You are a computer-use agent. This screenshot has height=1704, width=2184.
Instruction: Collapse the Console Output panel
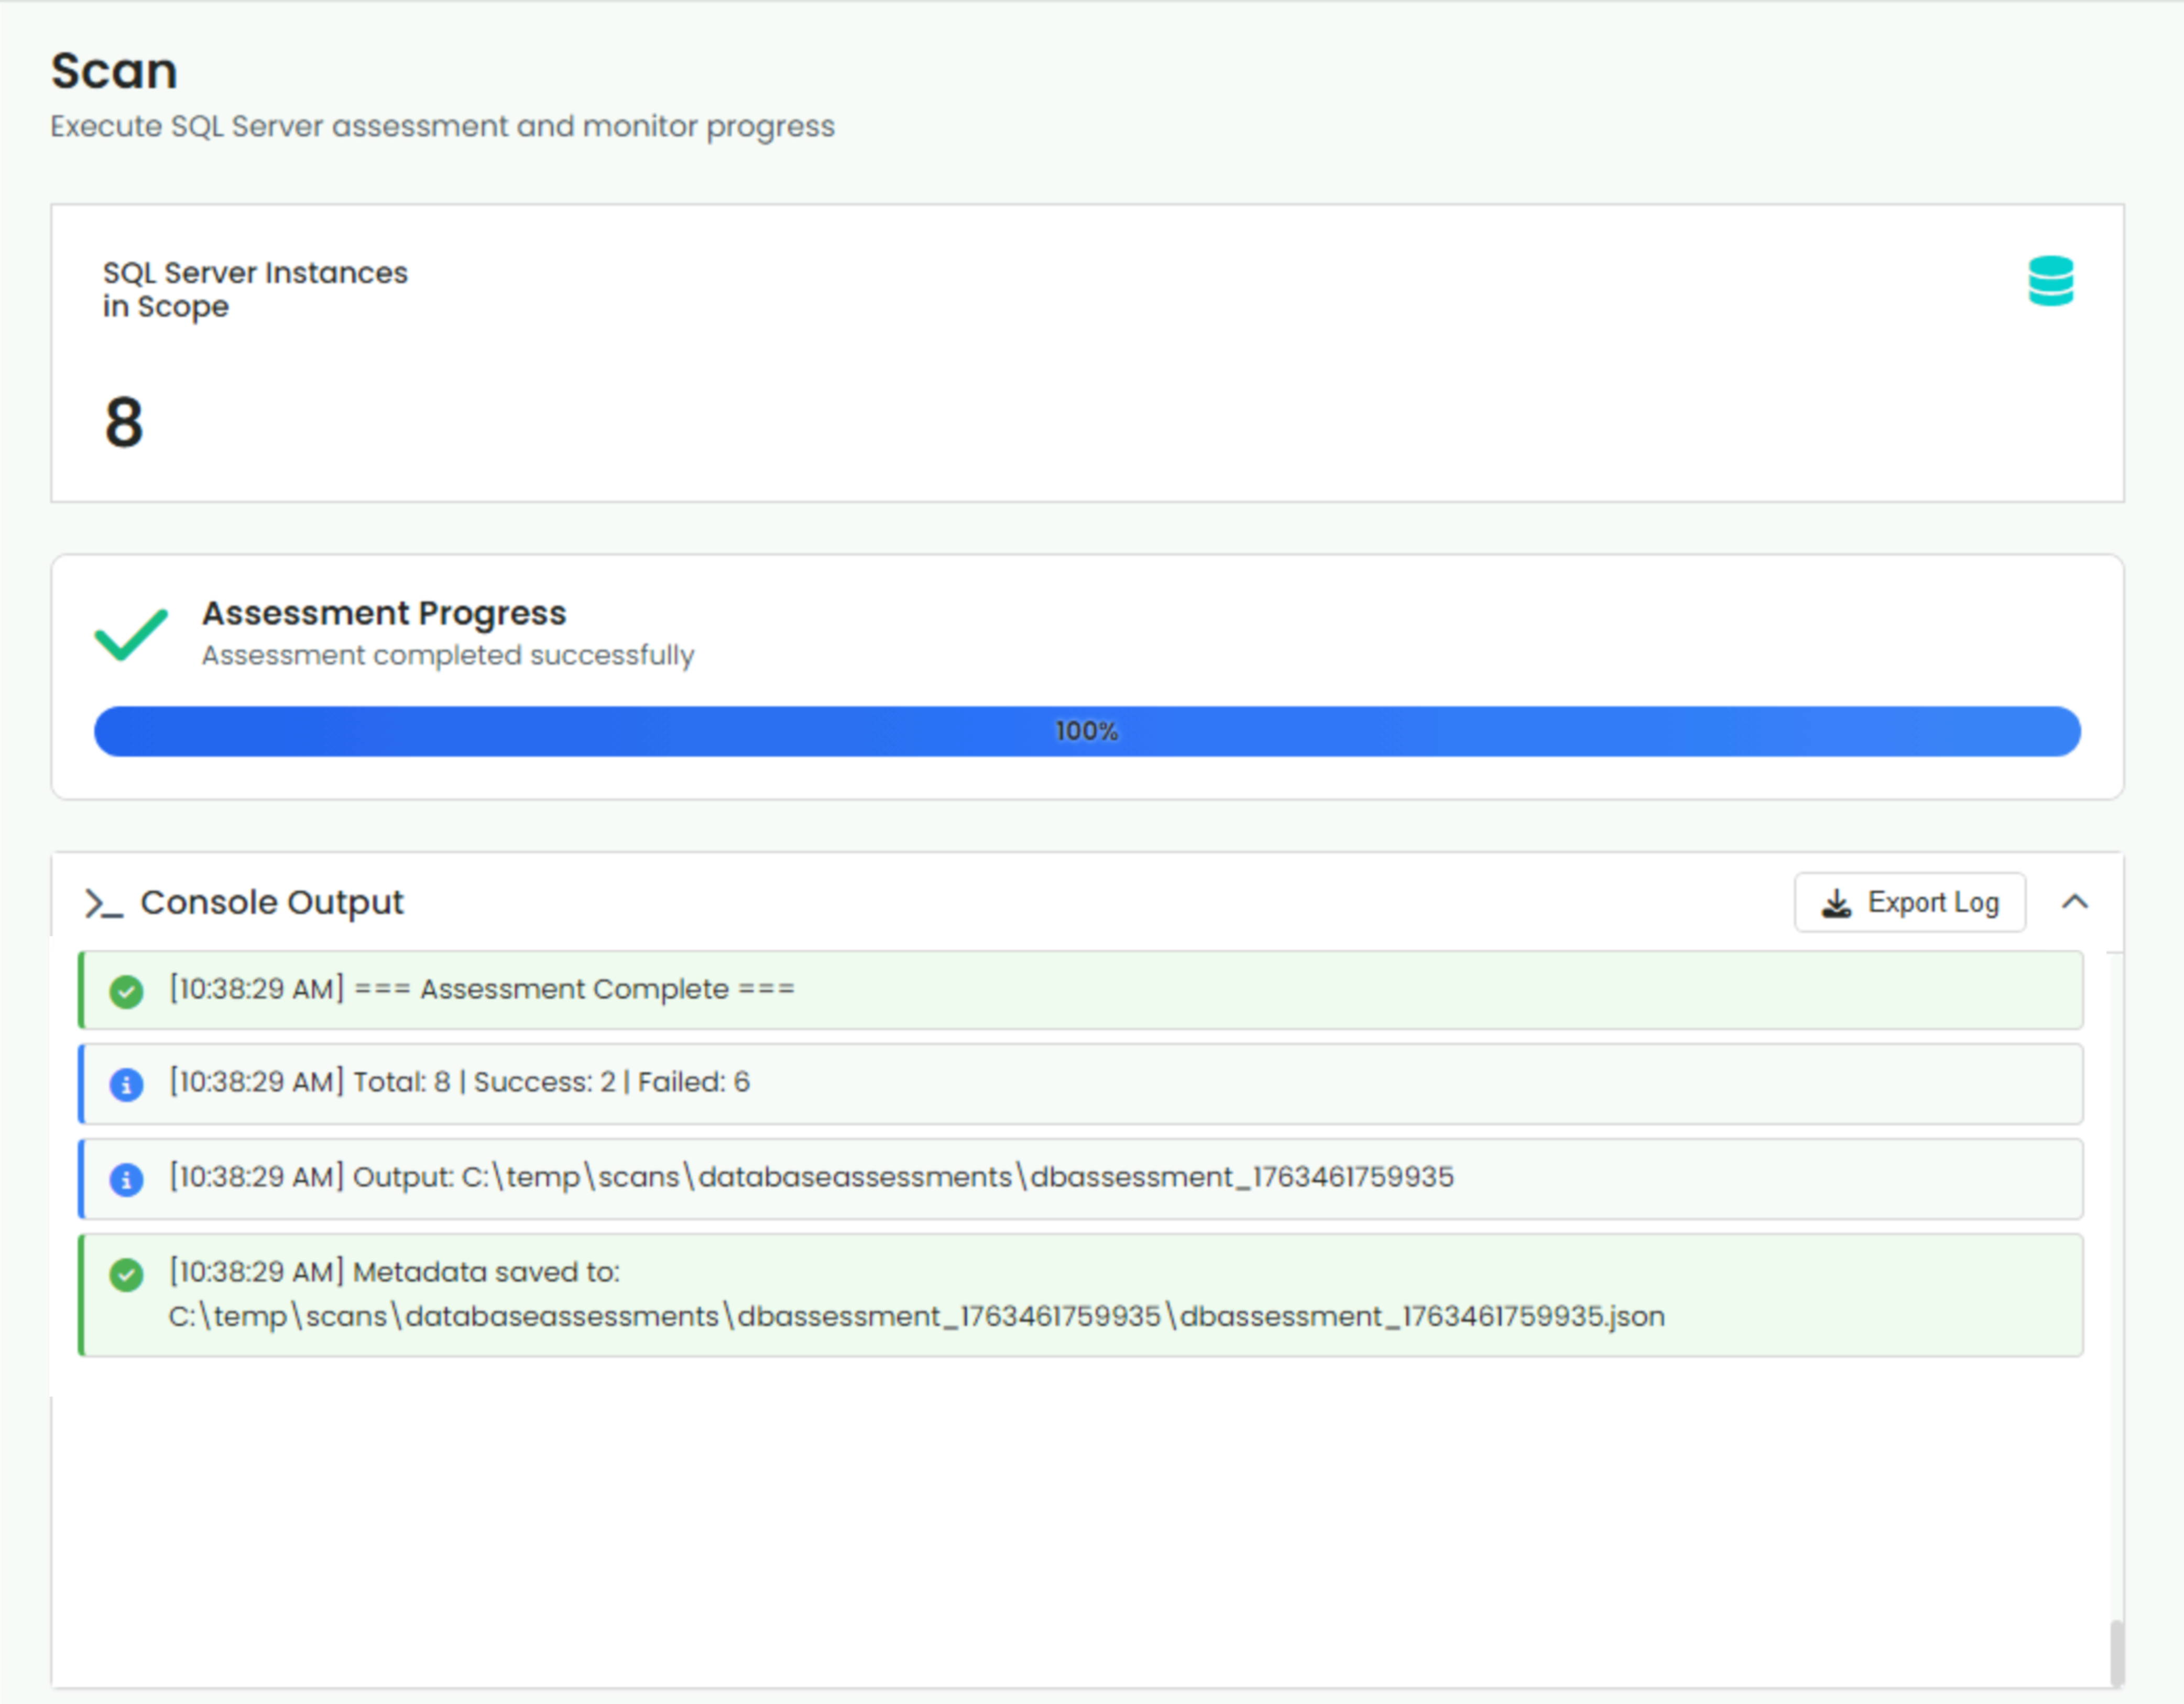(2076, 902)
